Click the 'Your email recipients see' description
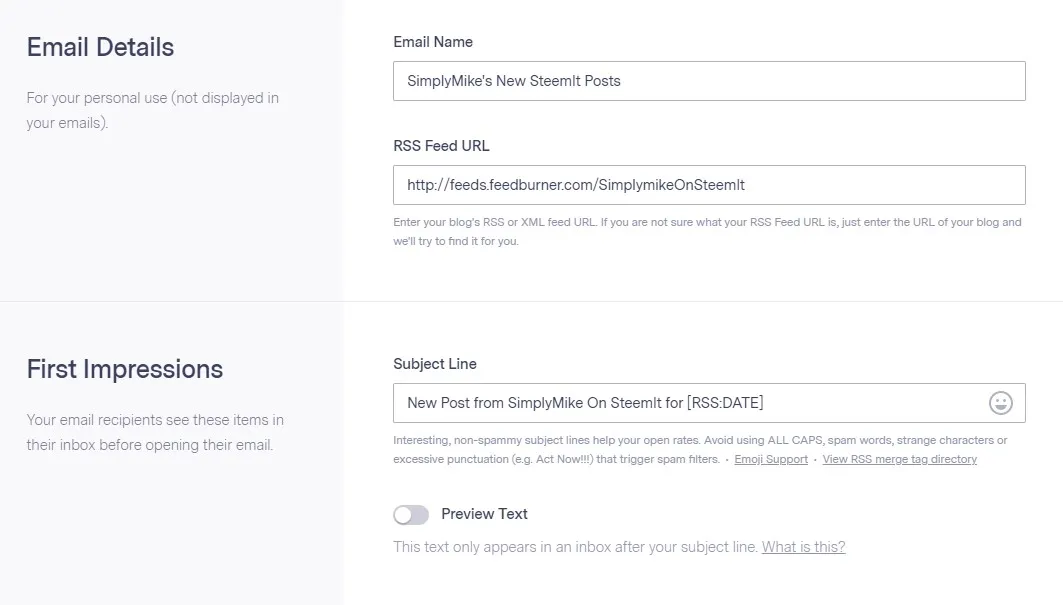Viewport: 1063px width, 605px height. click(155, 432)
